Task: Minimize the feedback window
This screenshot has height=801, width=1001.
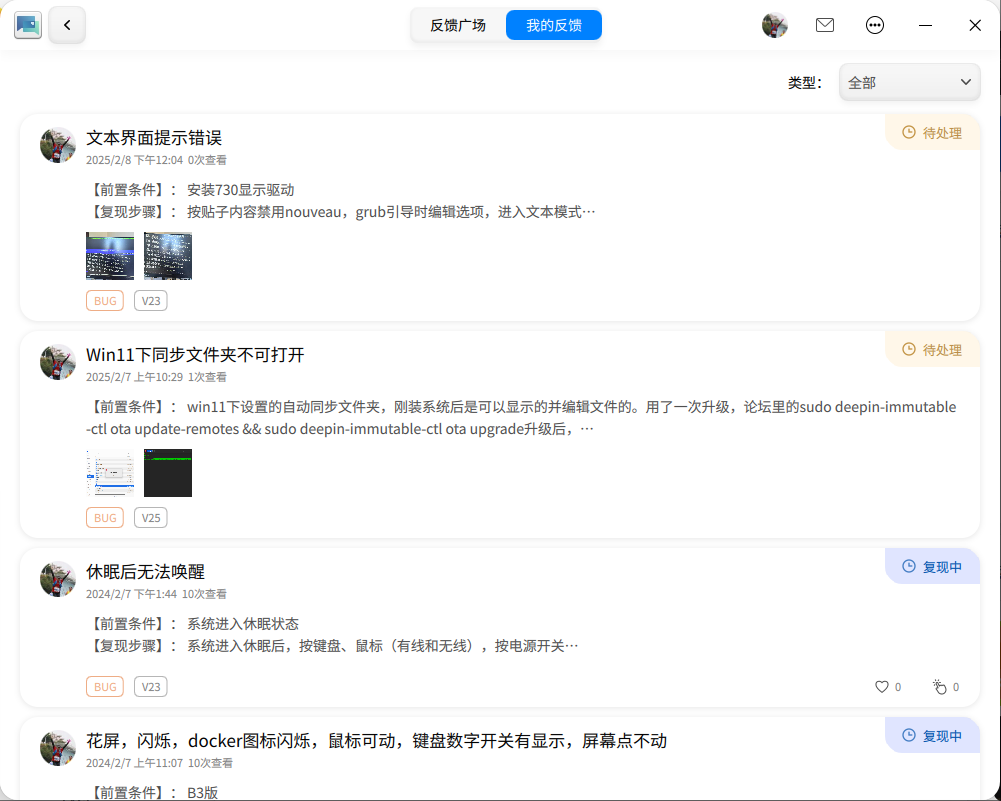Action: (926, 26)
